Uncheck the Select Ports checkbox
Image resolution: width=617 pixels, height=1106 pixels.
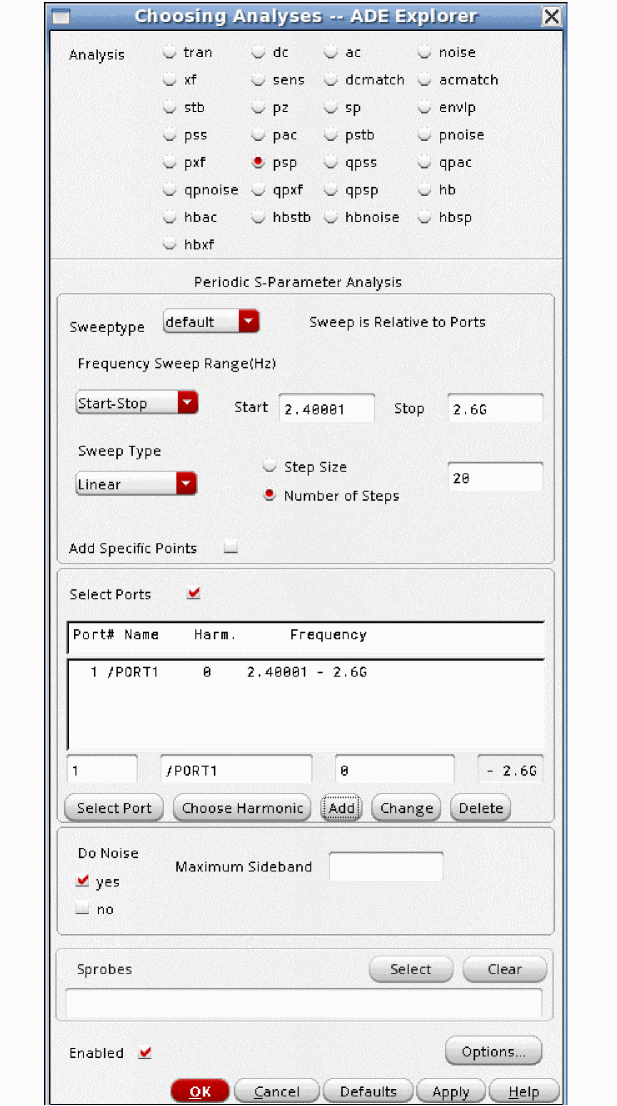[x=194, y=594]
